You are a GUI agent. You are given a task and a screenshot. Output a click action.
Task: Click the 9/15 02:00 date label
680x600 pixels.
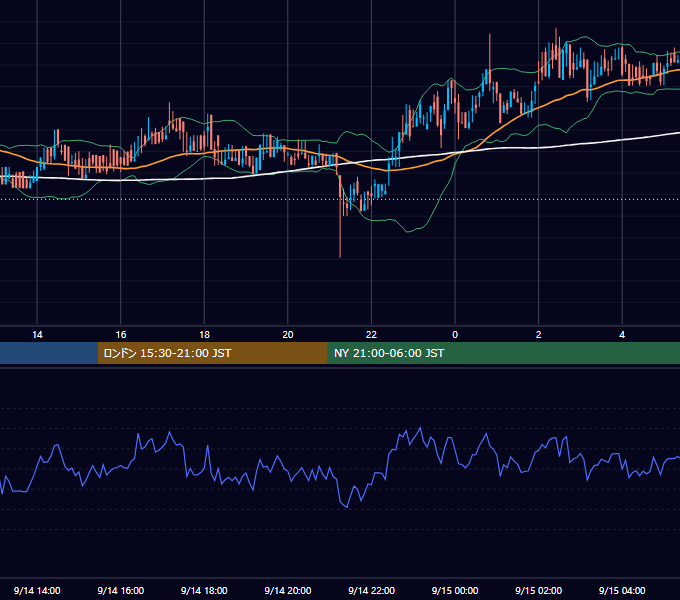pyautogui.click(x=539, y=590)
